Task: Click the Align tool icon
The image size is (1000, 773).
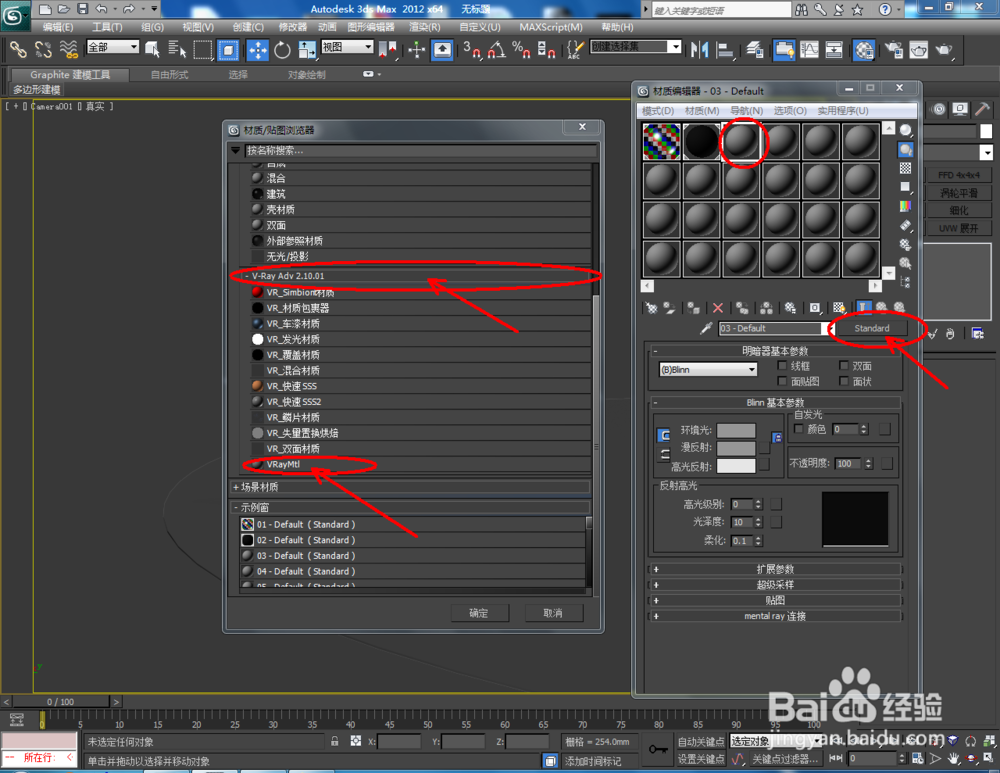Action: pos(724,50)
